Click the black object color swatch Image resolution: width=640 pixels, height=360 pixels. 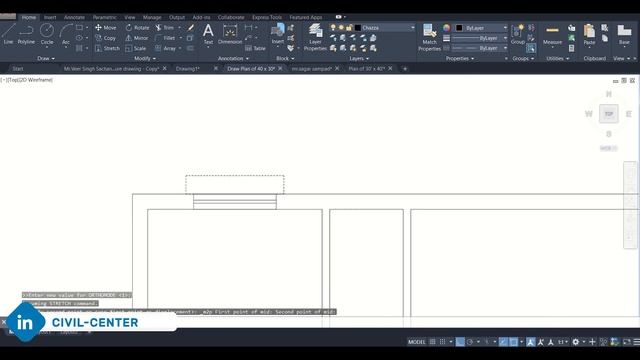[x=459, y=28]
